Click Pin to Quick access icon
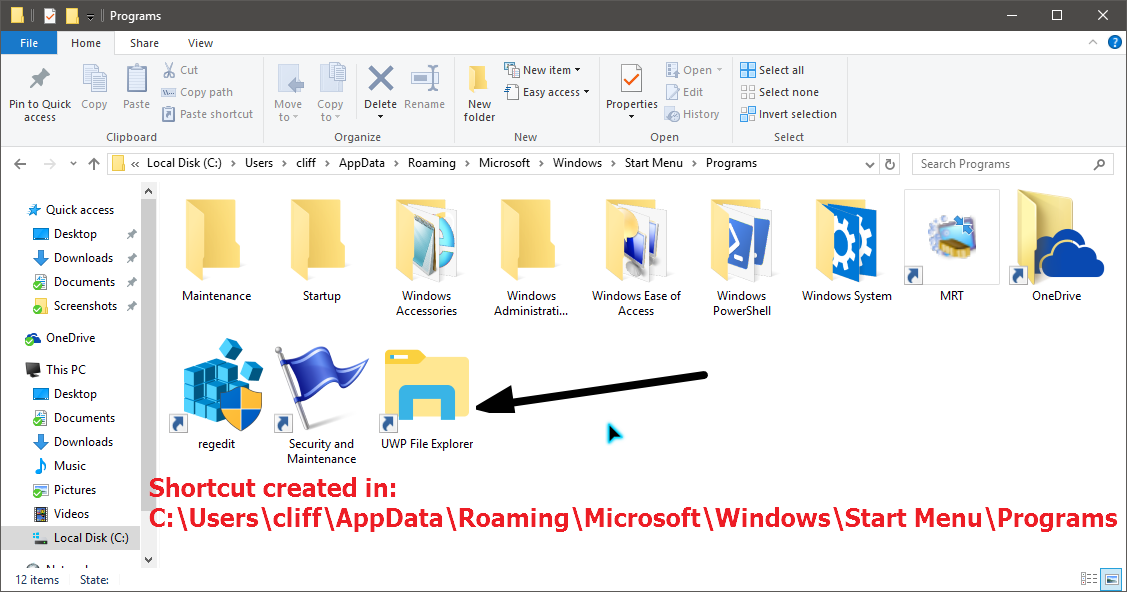 coord(40,78)
